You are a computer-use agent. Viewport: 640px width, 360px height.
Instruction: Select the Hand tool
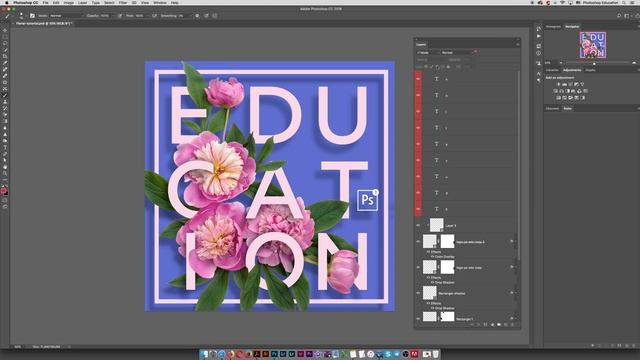[x=5, y=167]
